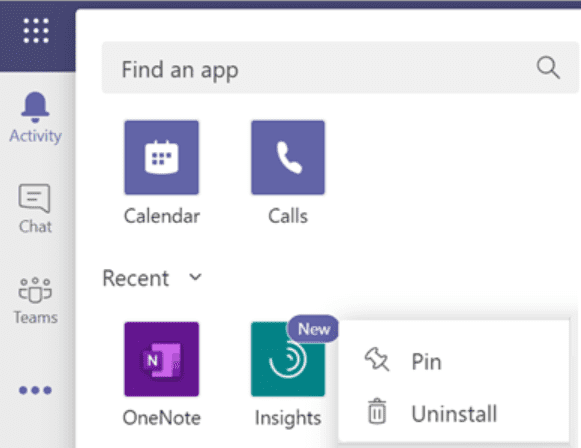Click the More apps ellipsis
This screenshot has height=448, width=581.
point(35,390)
